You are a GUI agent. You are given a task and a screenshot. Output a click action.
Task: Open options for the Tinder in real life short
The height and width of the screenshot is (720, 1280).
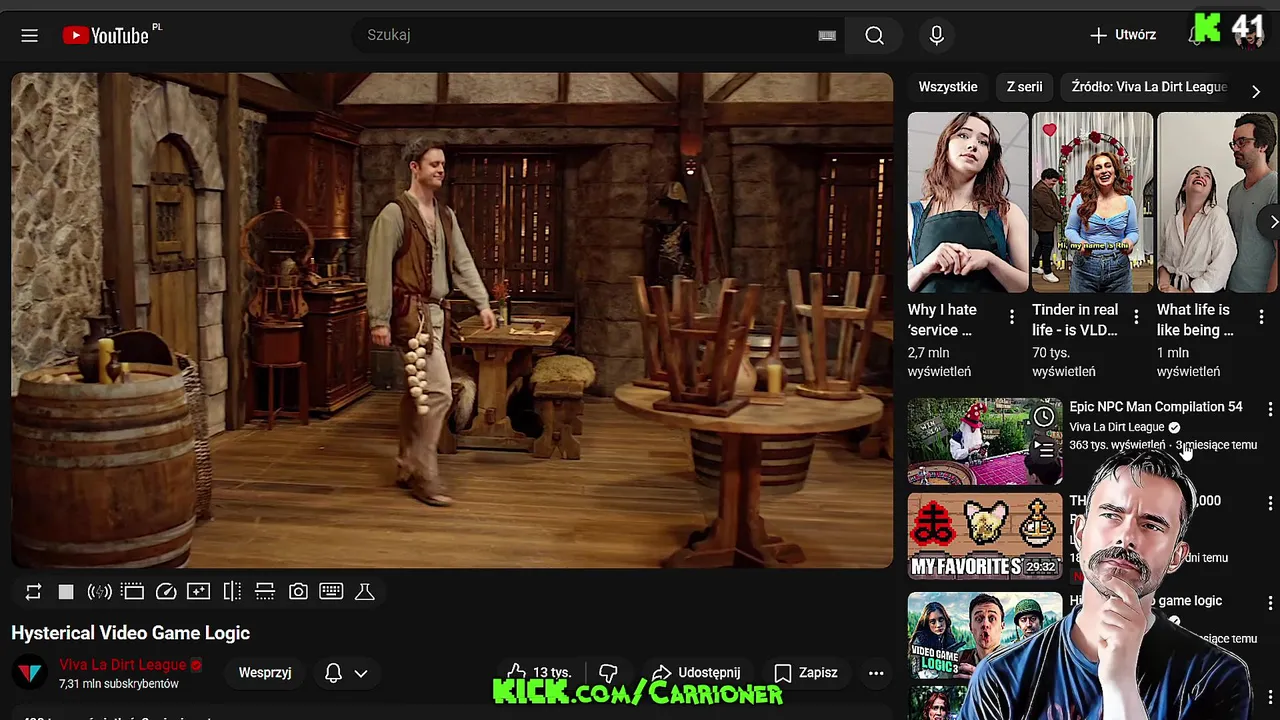click(x=1136, y=317)
